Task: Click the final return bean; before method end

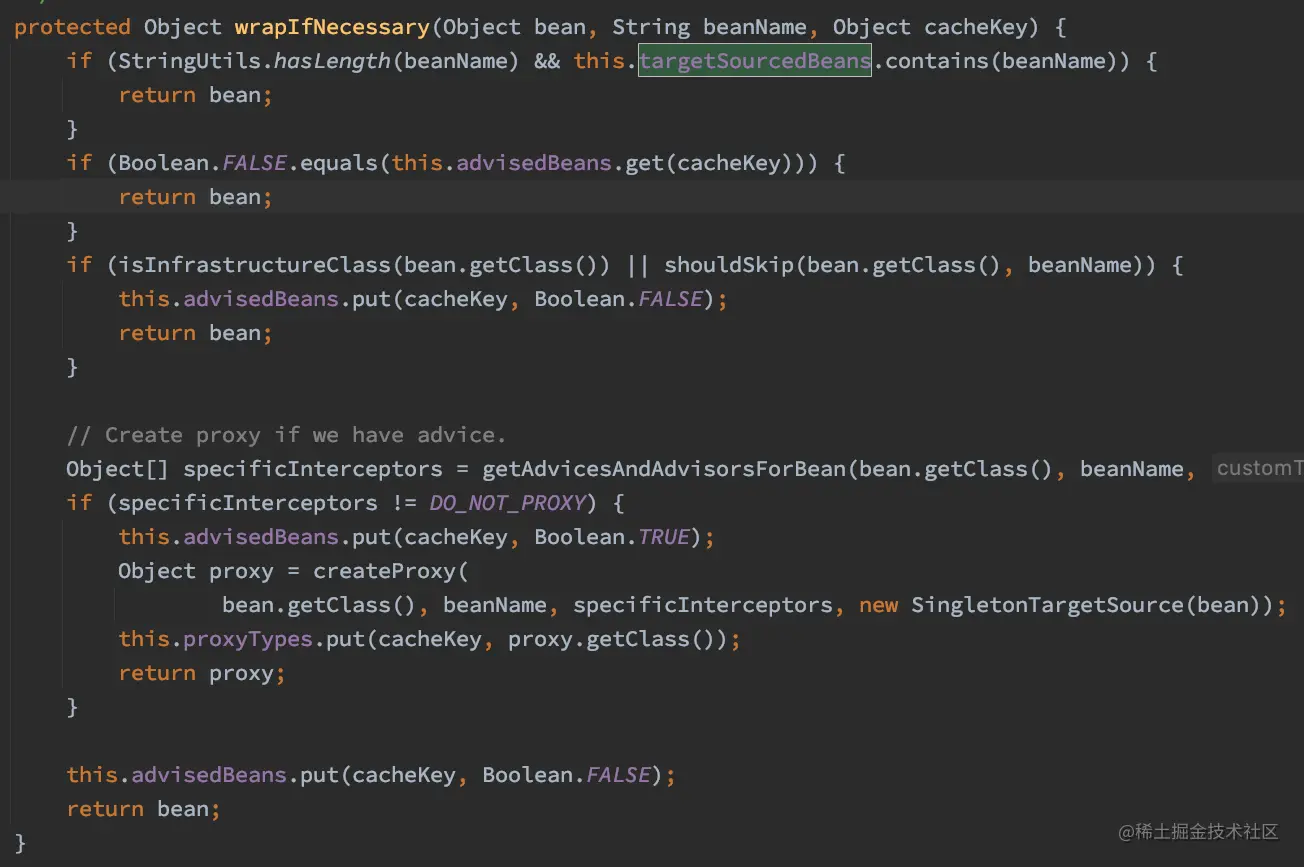Action: point(143,809)
